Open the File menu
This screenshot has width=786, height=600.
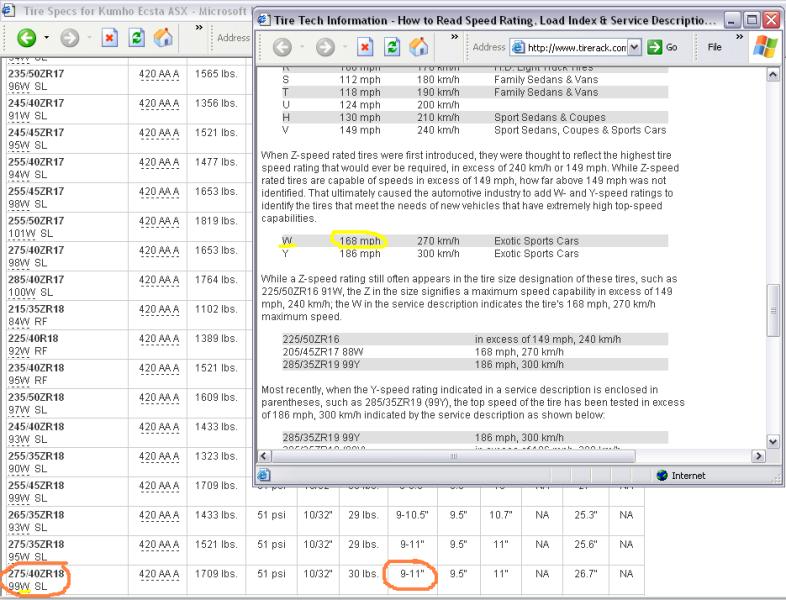coord(714,47)
